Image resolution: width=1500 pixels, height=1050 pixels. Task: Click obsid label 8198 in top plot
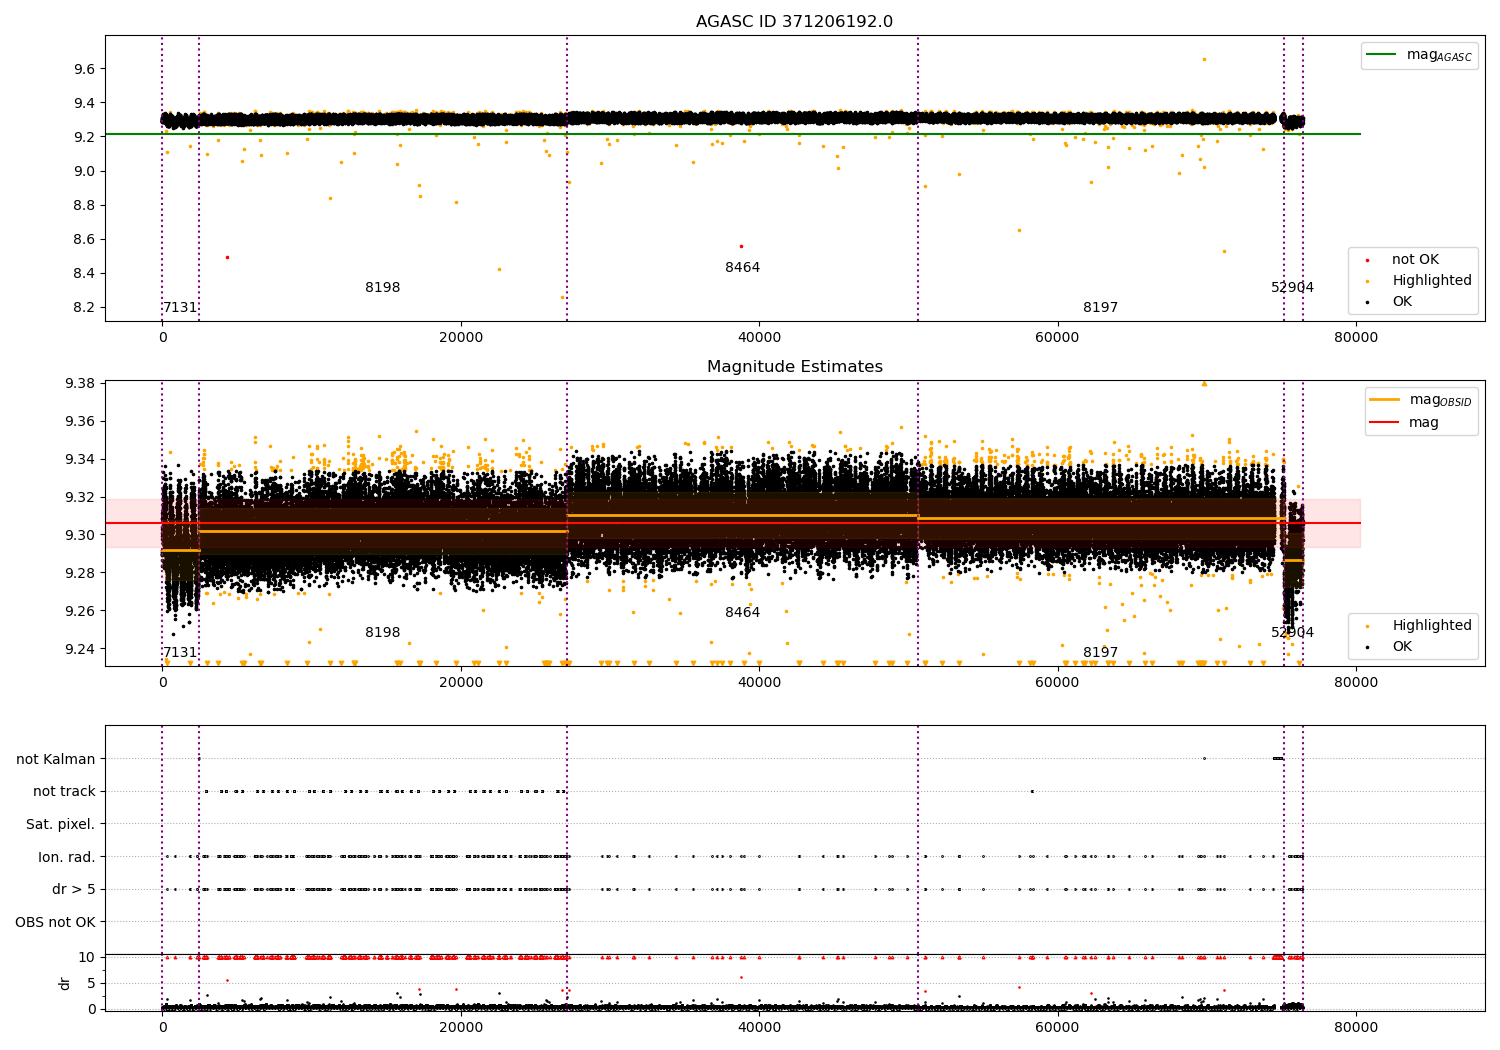[x=382, y=288]
